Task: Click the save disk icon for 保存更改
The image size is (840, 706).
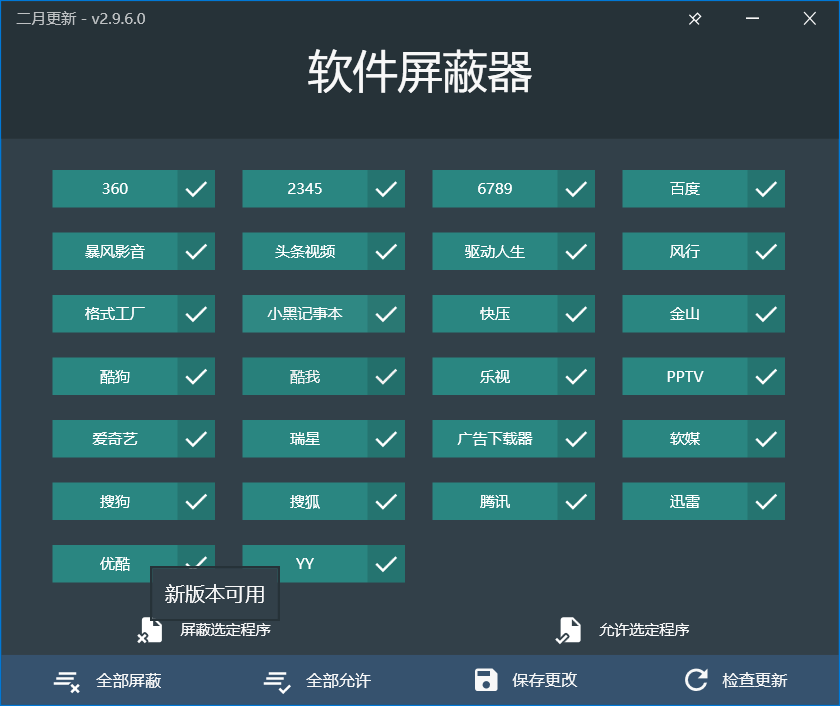Action: [x=487, y=680]
